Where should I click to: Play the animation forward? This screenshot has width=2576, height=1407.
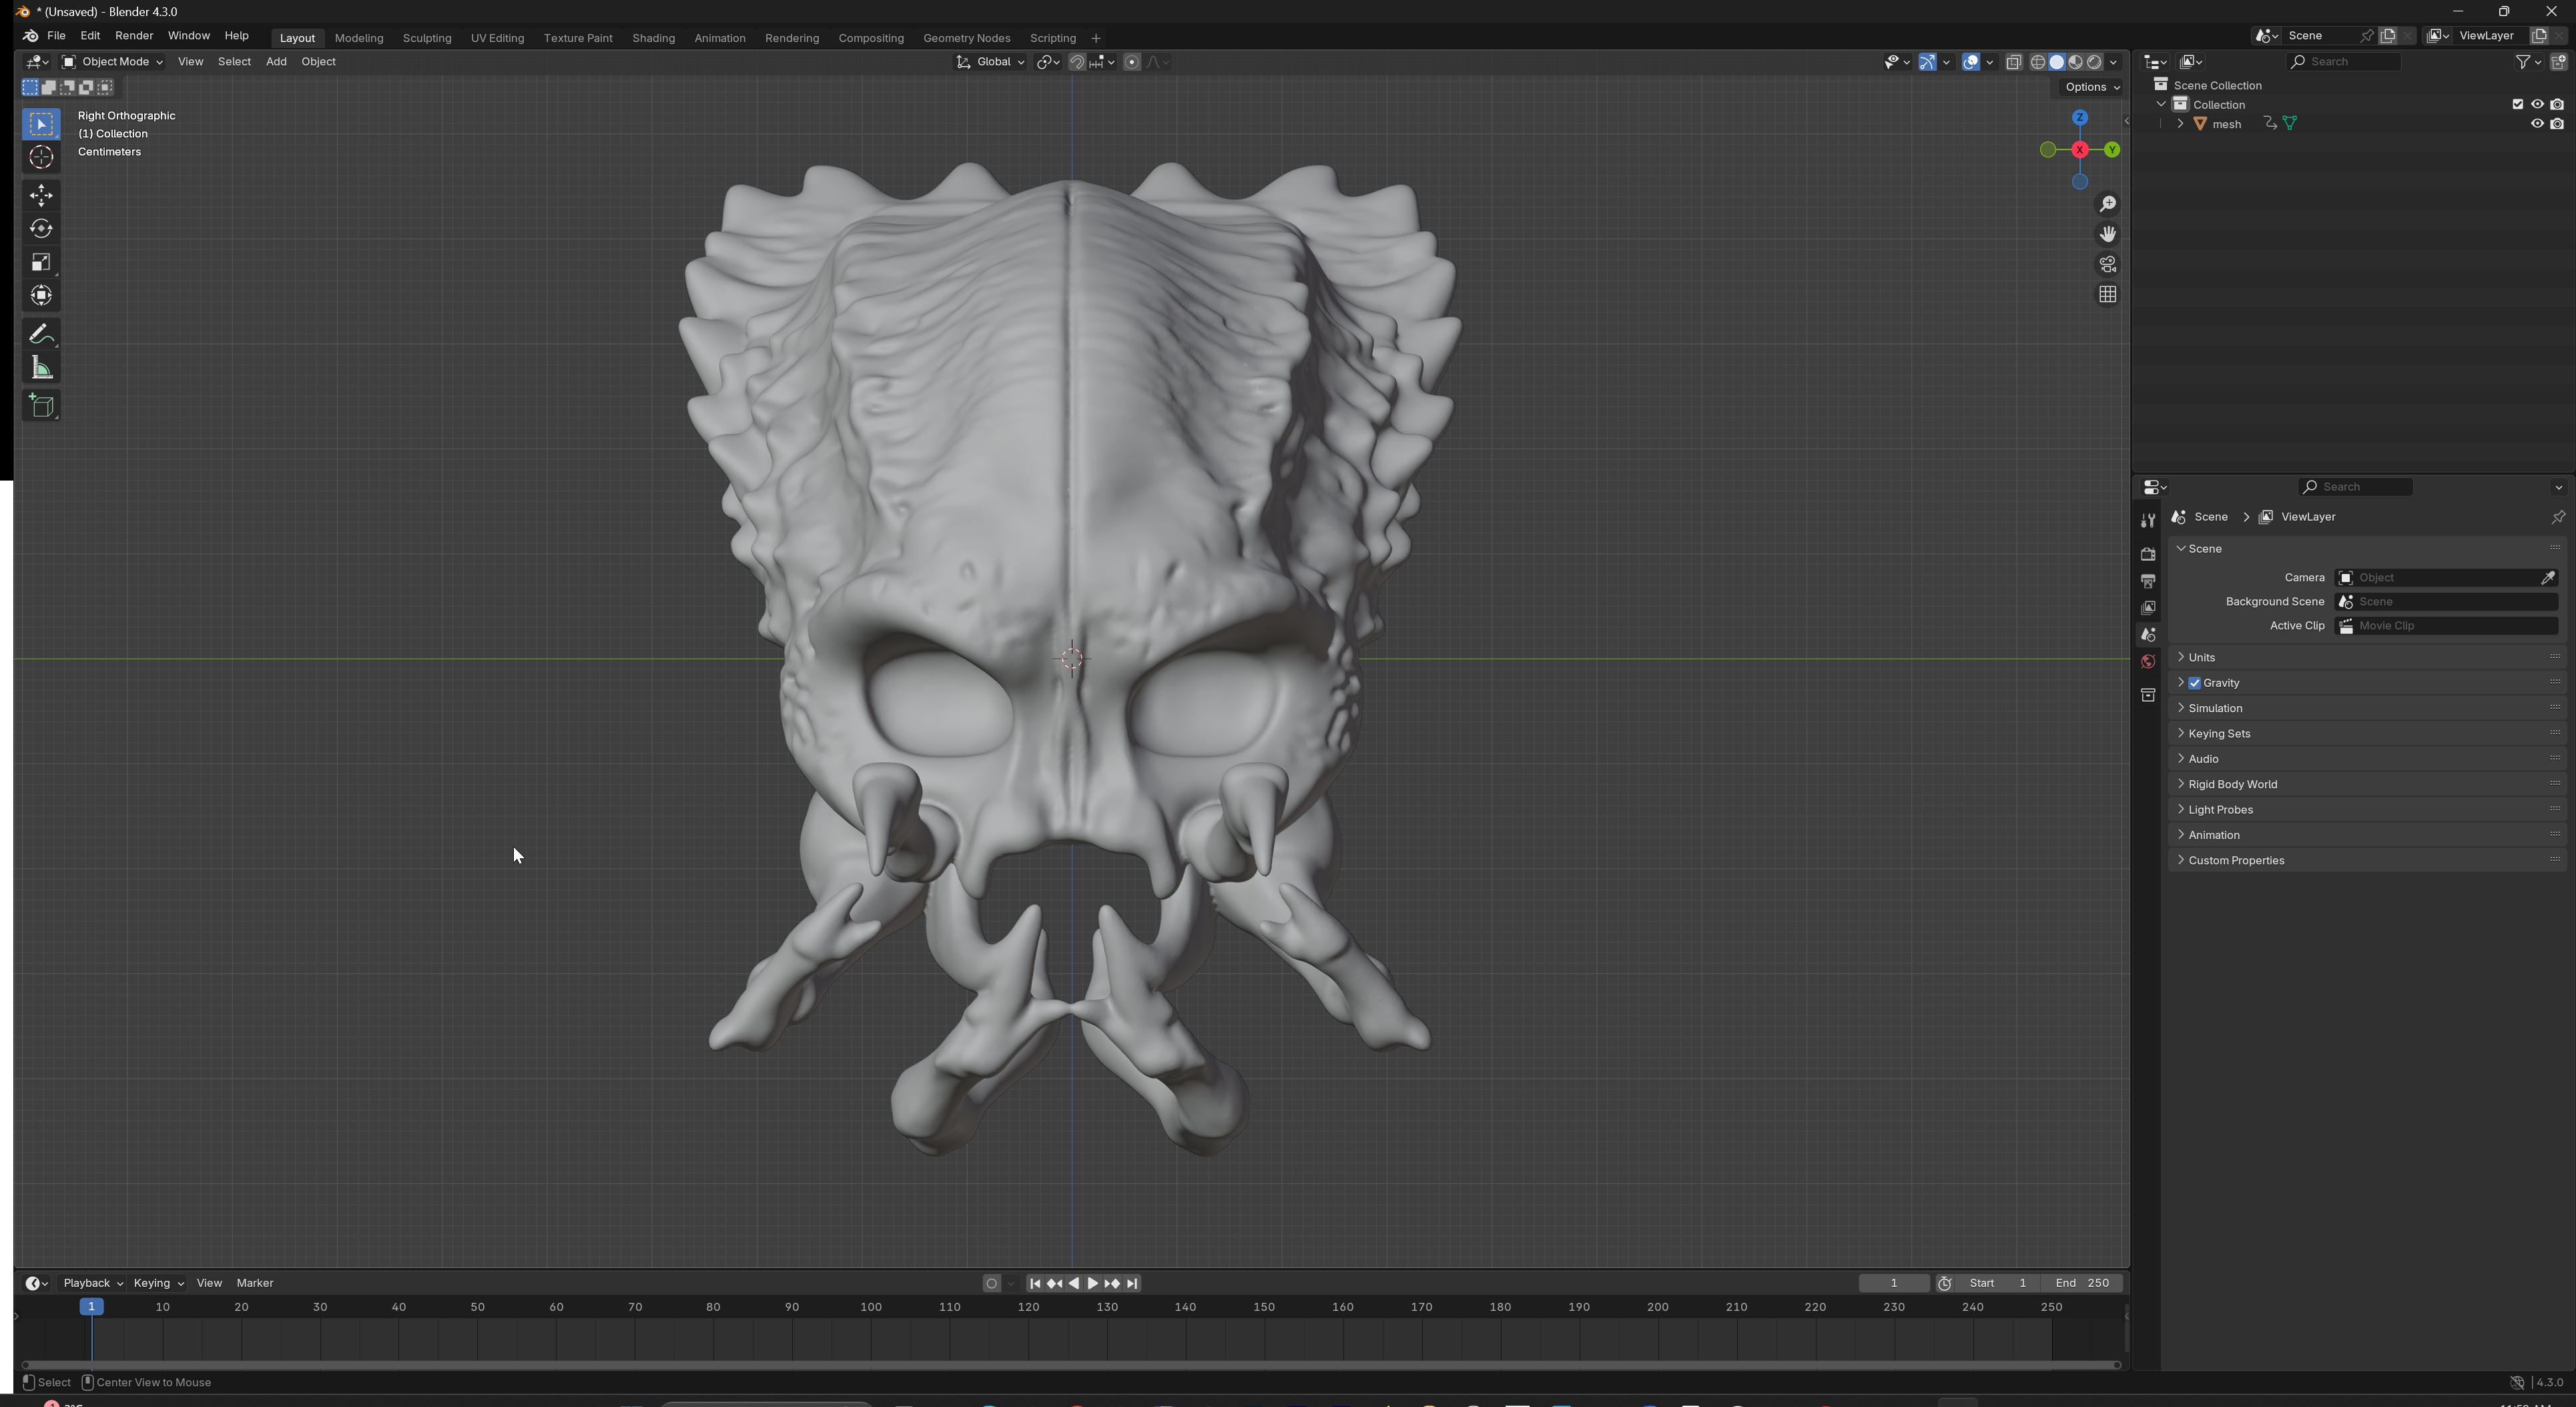pyautogui.click(x=1092, y=1283)
